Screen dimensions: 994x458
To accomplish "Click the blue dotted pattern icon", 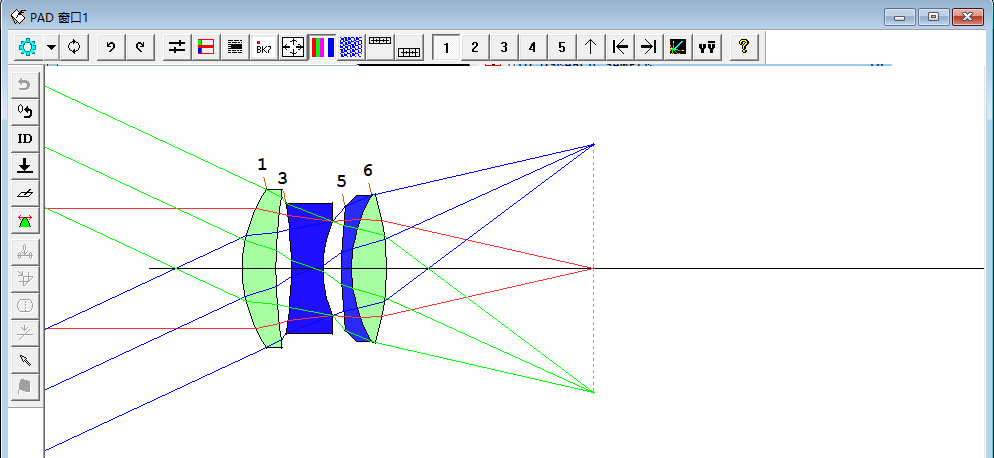I will click(351, 47).
